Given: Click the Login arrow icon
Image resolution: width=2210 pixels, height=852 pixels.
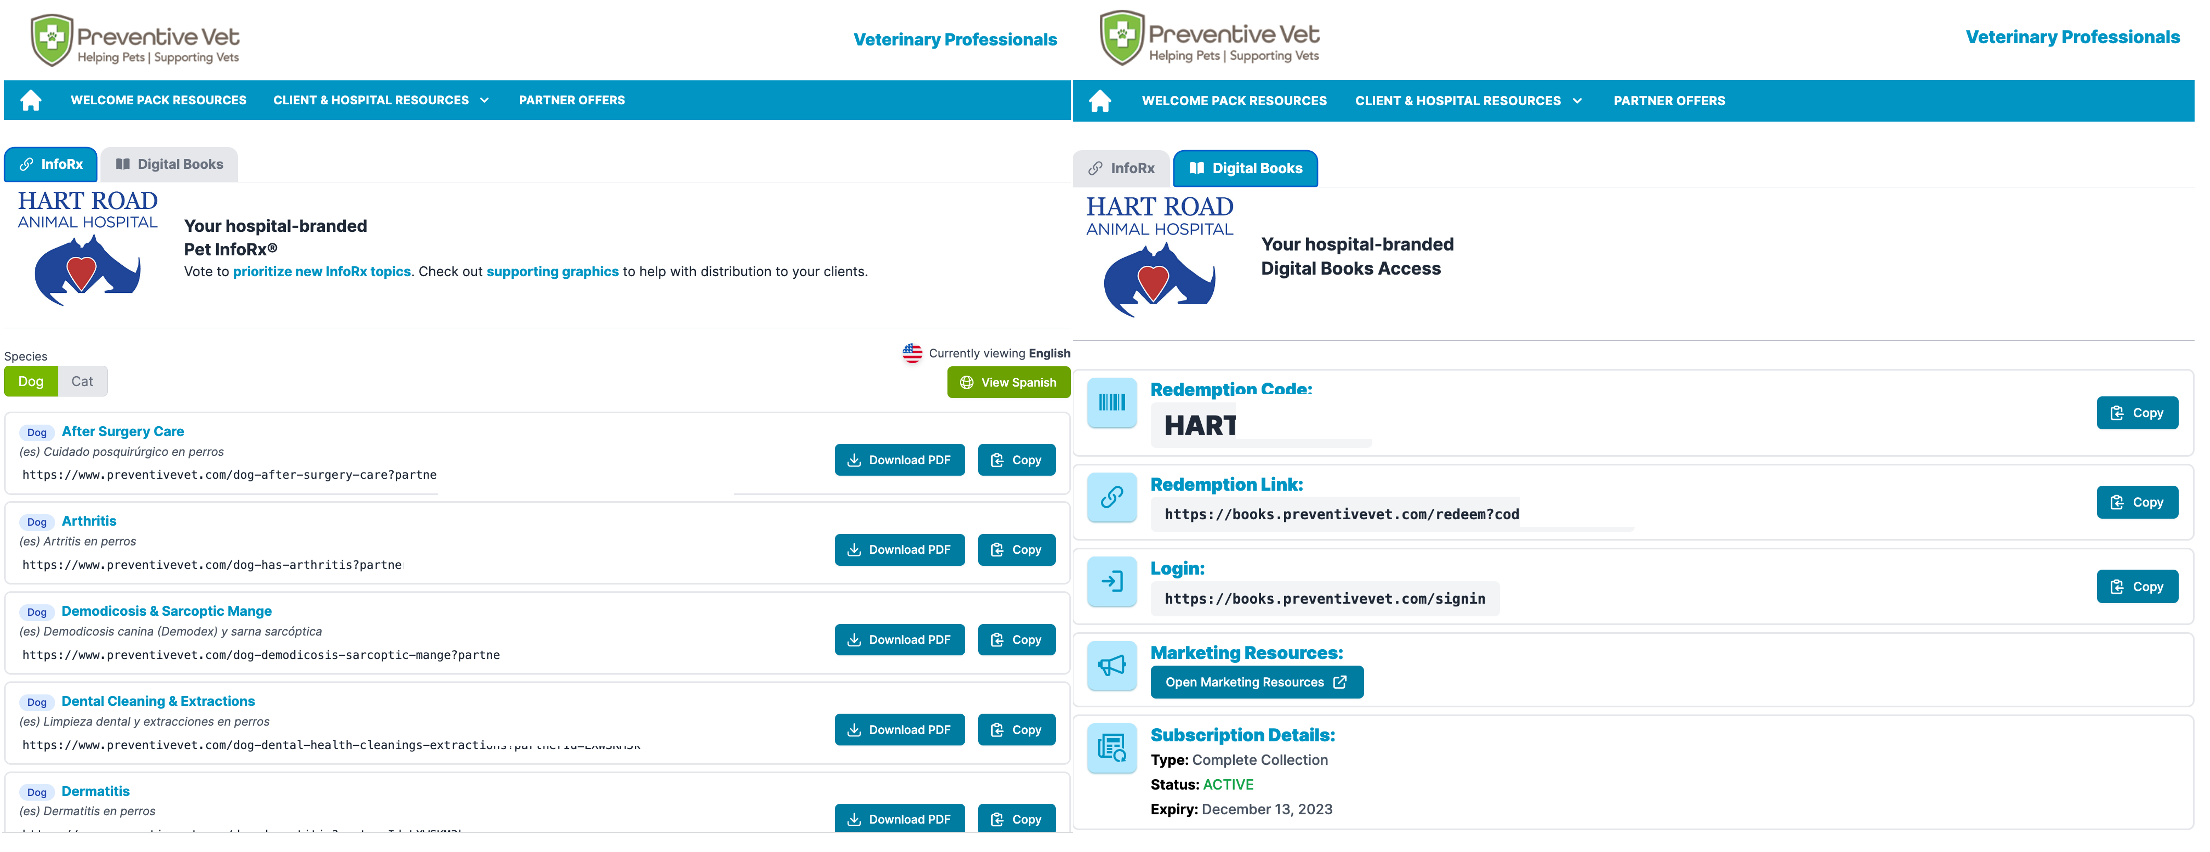Looking at the screenshot, I should [1112, 581].
